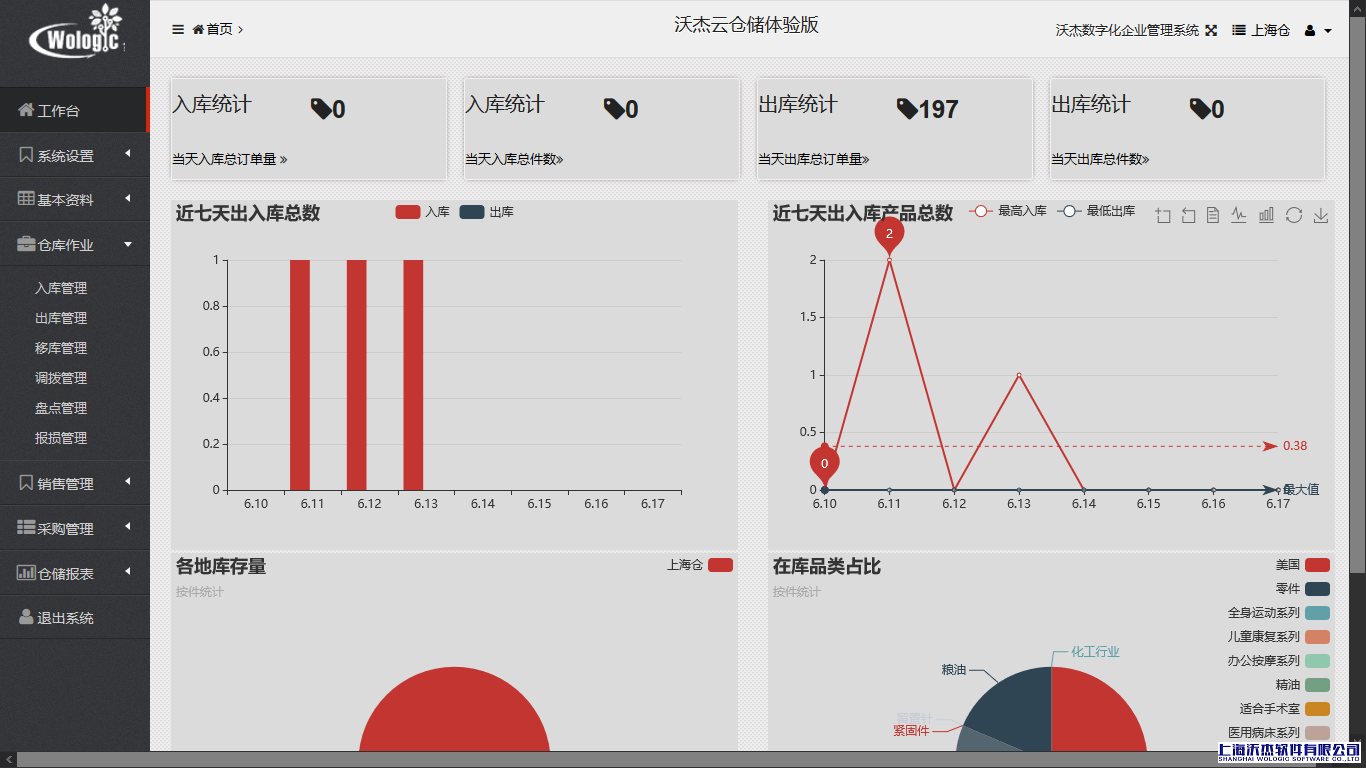Viewport: 1366px width, 768px height.
Task: Expand the 销售管理 menu arrow
Action: tap(128, 482)
